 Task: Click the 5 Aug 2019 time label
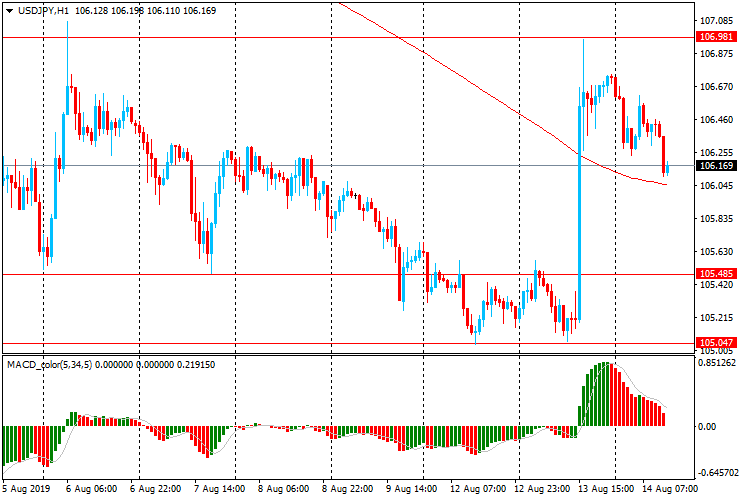pyautogui.click(x=26, y=488)
